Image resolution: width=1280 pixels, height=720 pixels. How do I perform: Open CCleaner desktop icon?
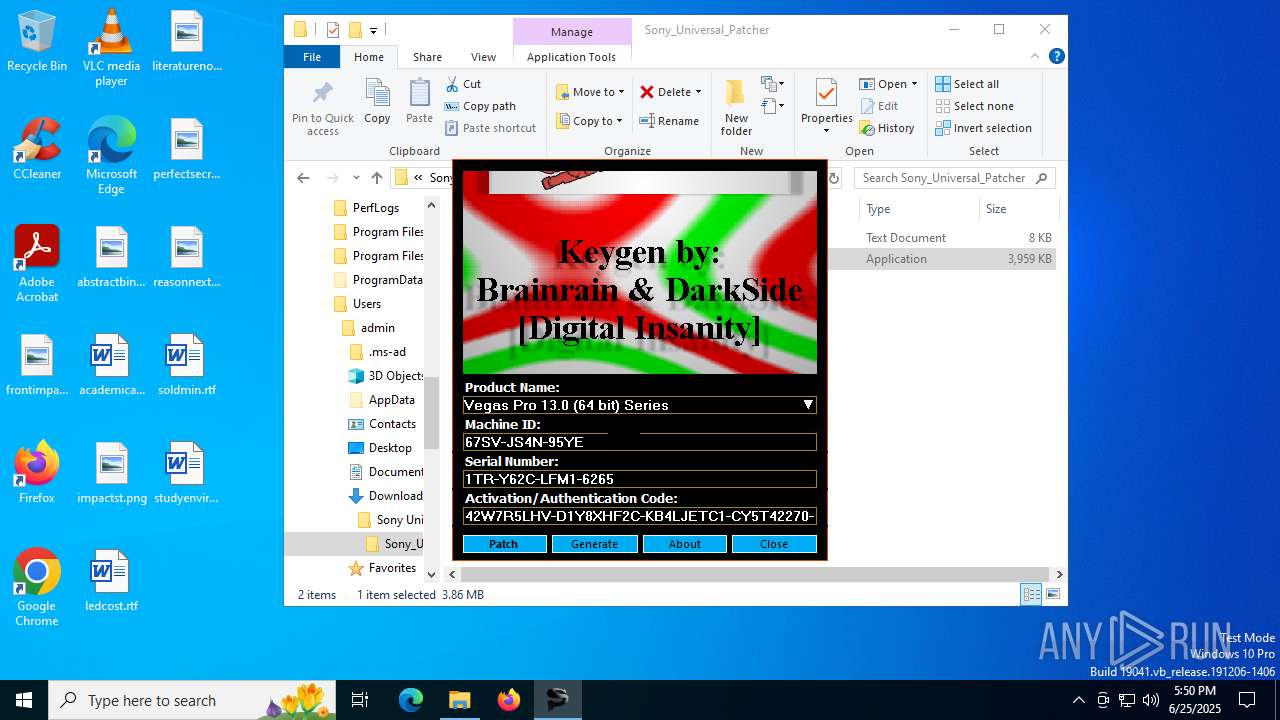[37, 149]
